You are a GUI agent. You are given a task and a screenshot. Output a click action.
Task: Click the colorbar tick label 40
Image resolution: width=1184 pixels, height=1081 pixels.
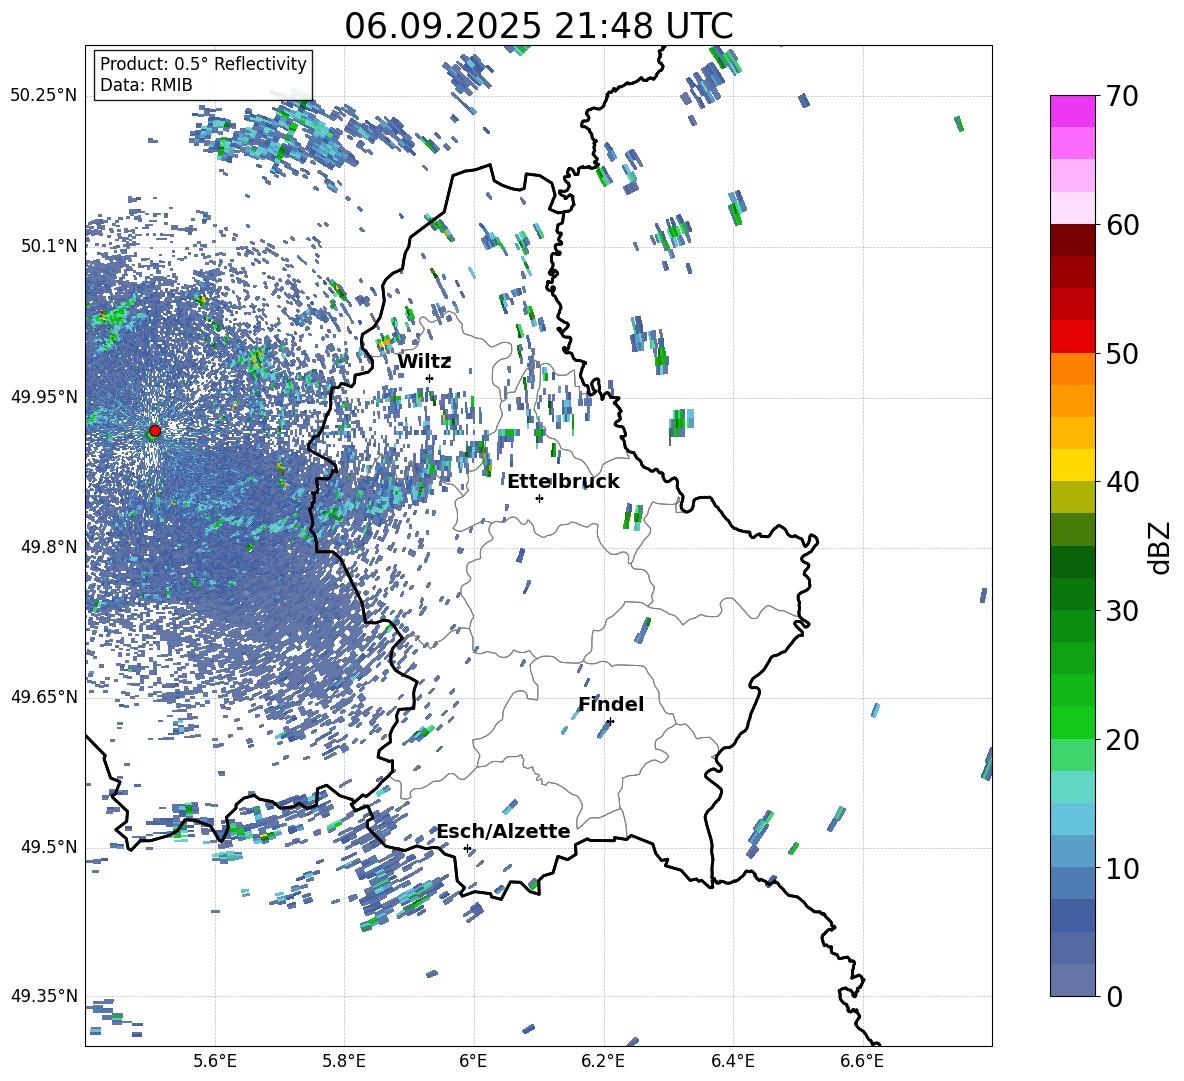(1122, 482)
